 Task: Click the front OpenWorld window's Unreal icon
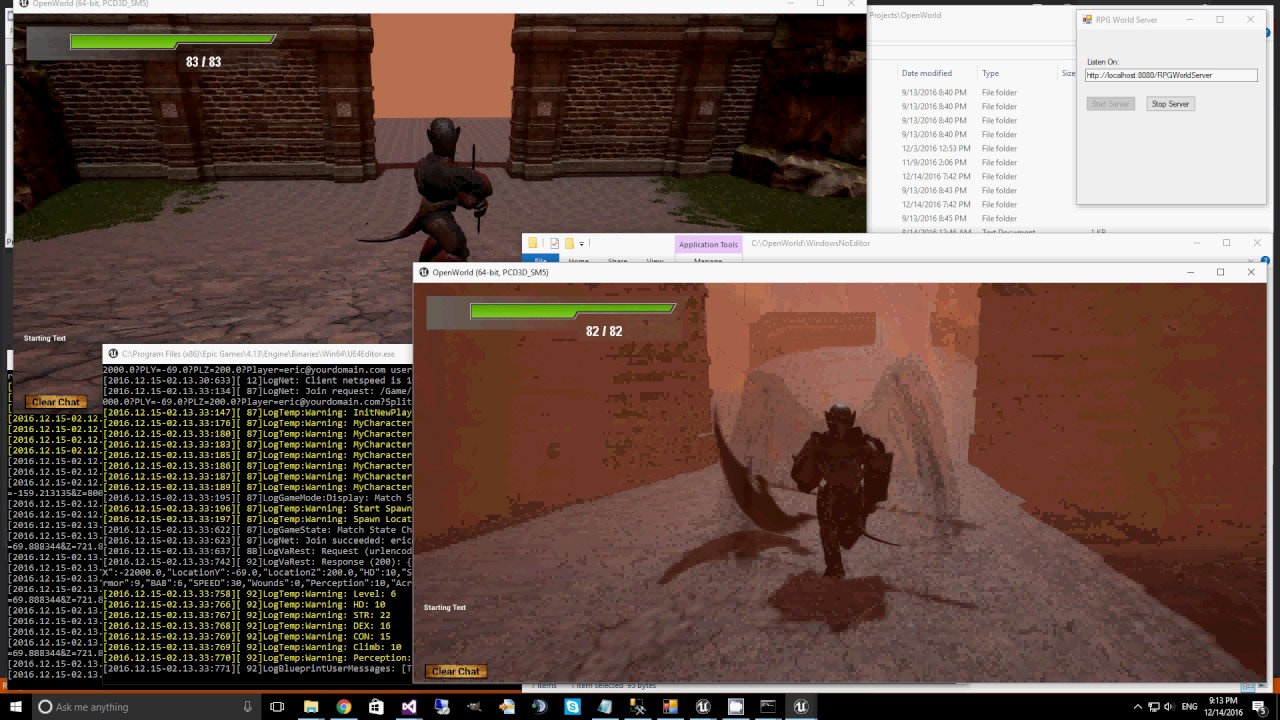click(x=424, y=272)
